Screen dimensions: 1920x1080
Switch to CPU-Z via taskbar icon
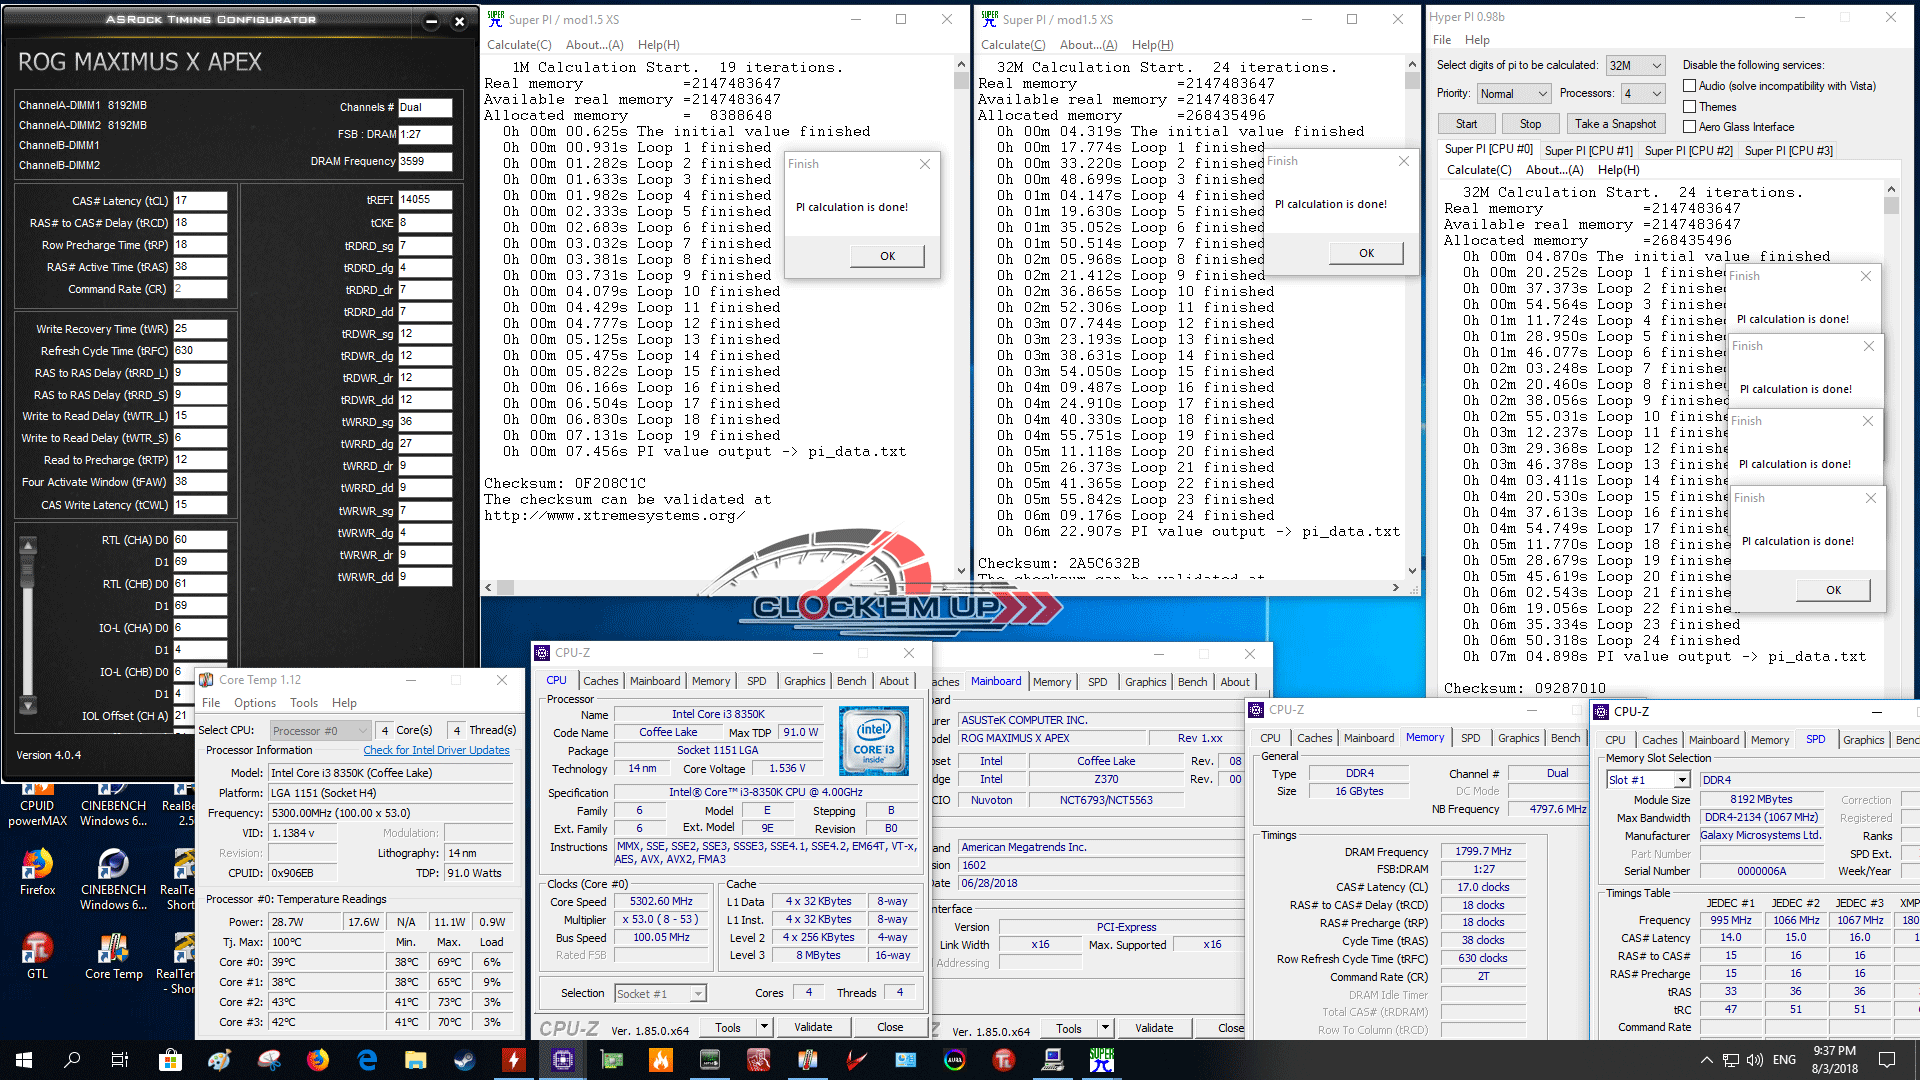pyautogui.click(x=563, y=1060)
